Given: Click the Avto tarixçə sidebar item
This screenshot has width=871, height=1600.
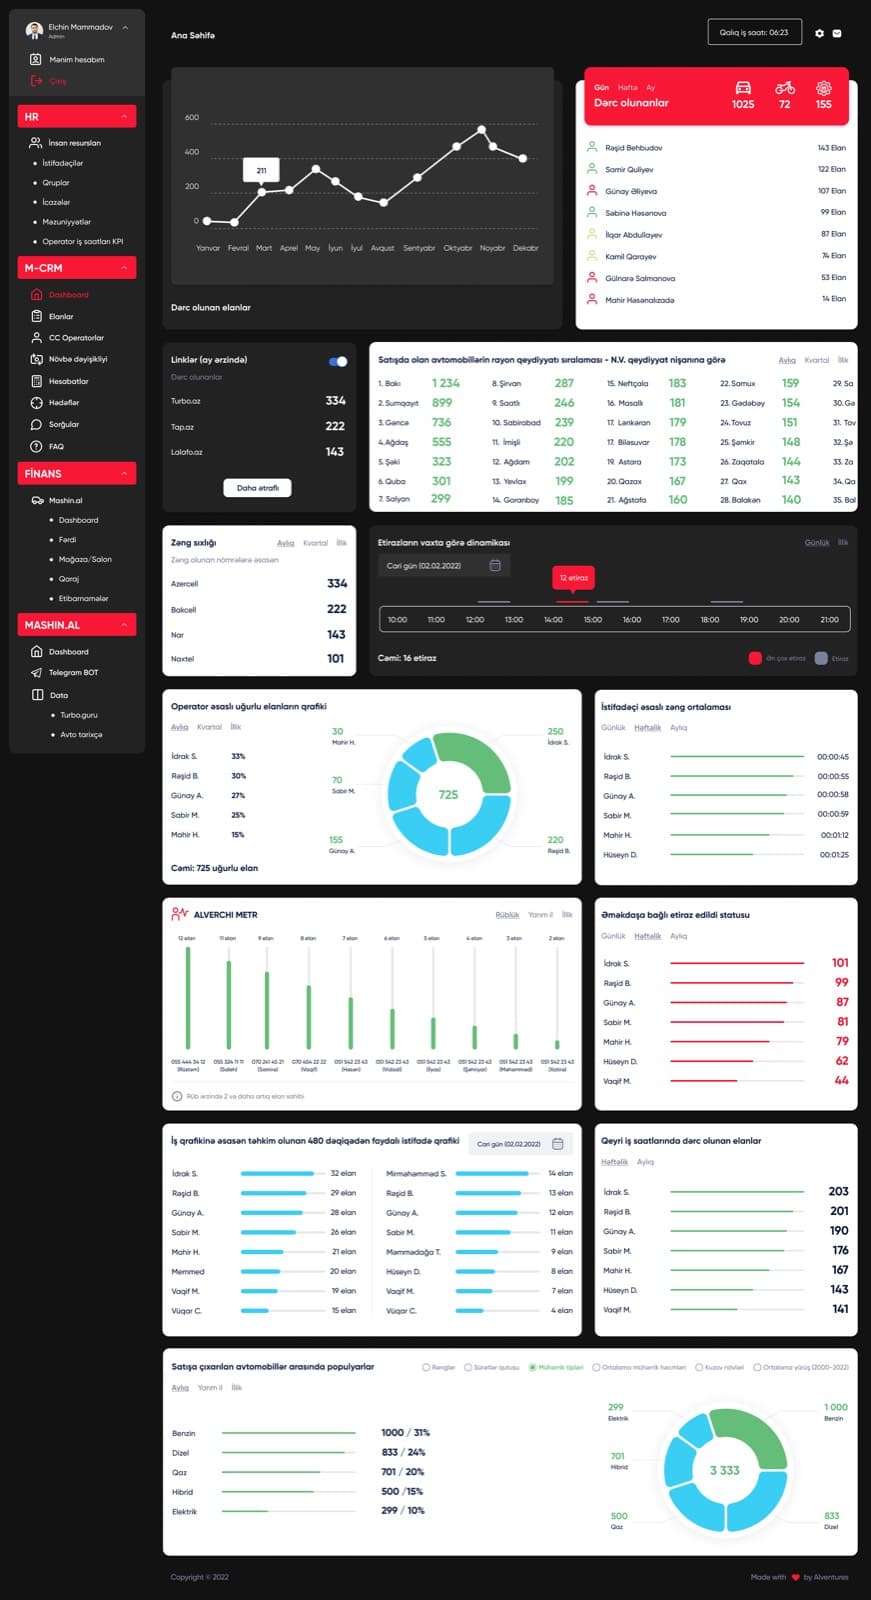Looking at the screenshot, I should [81, 734].
